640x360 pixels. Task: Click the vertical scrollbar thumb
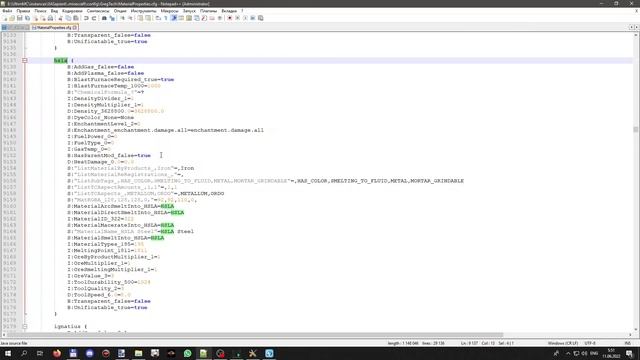click(x=636, y=129)
